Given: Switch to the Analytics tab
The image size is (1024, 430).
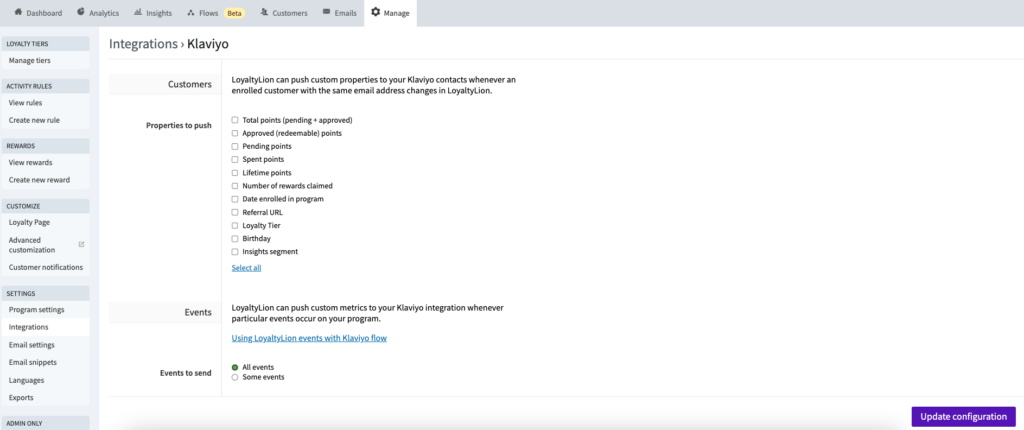Looking at the screenshot, I should pos(99,13).
